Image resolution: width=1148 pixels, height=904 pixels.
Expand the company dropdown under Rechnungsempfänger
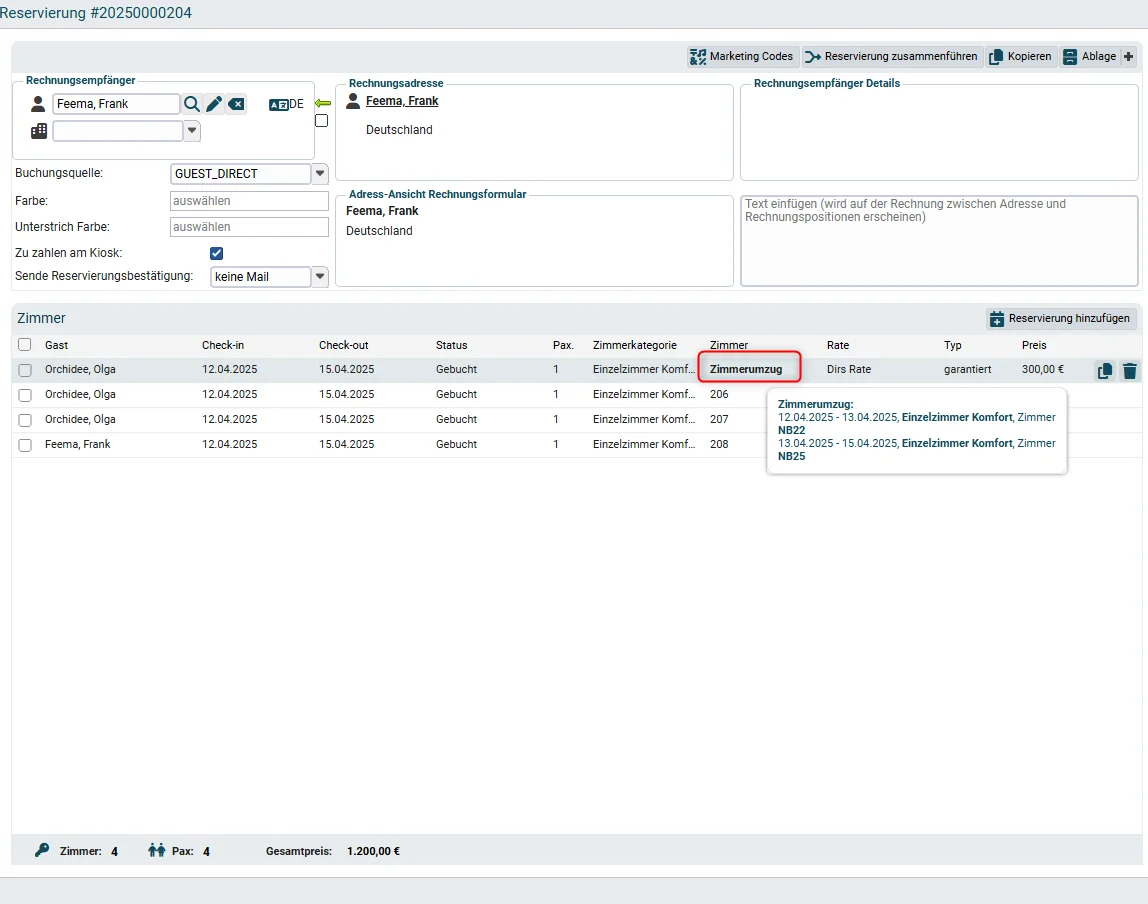pos(192,131)
